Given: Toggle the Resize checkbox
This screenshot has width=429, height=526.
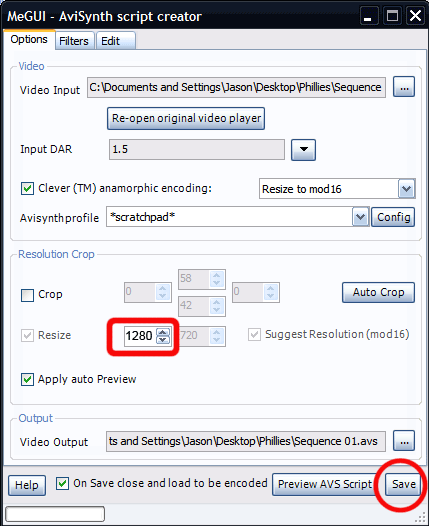Looking at the screenshot, I should tap(28, 335).
